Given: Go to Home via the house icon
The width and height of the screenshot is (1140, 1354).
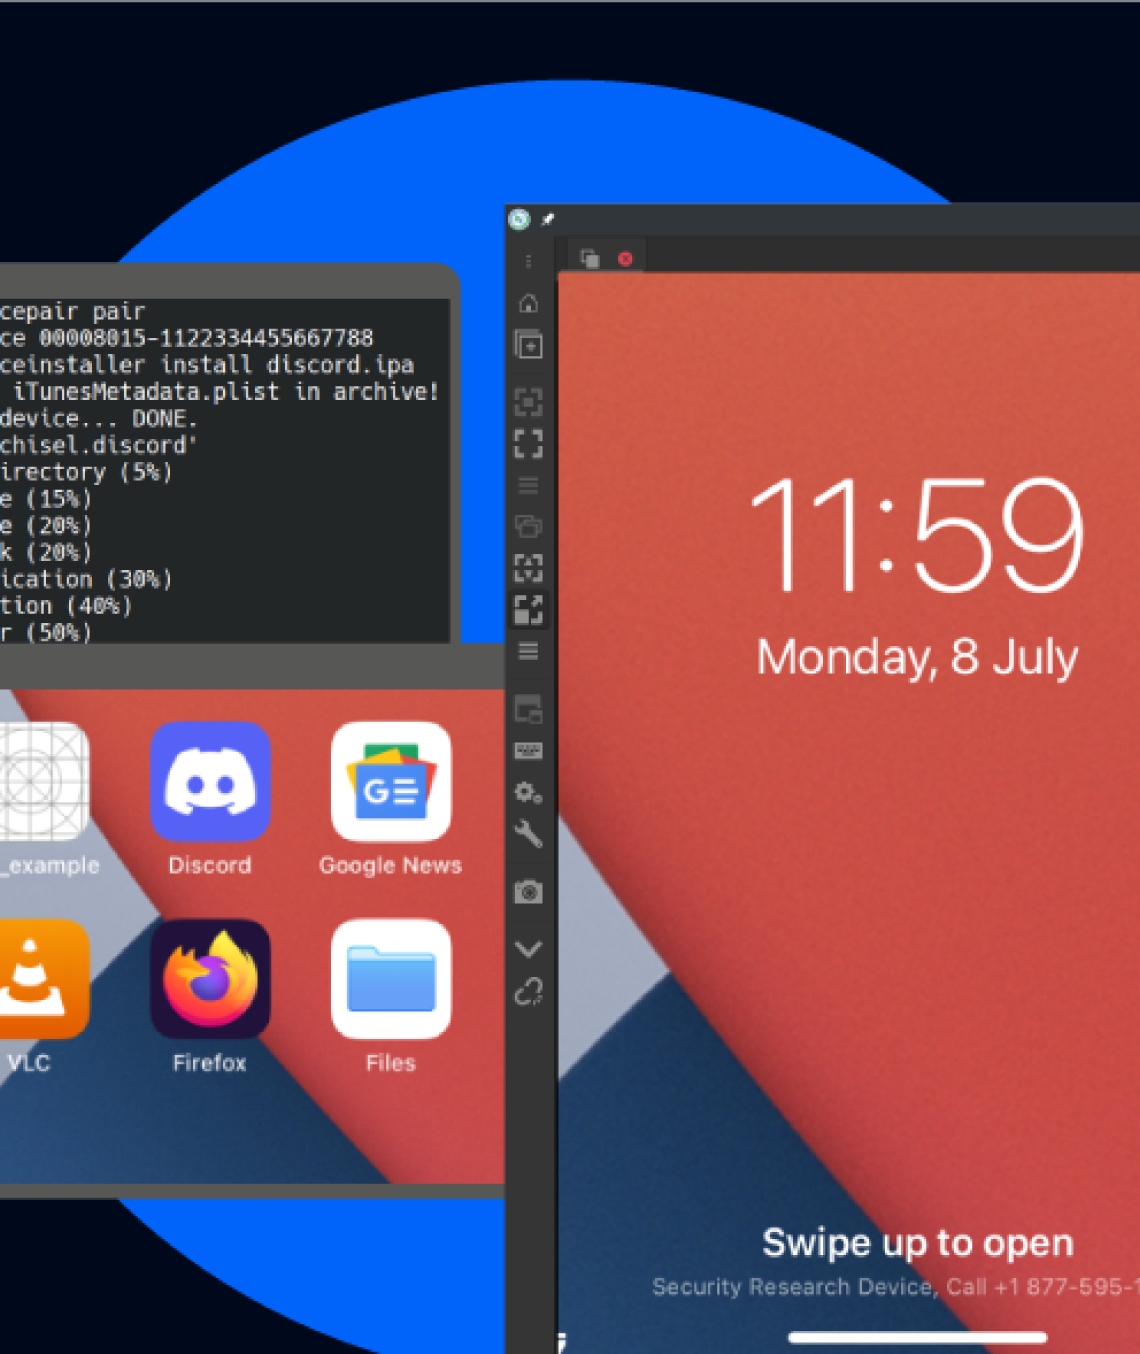Looking at the screenshot, I should click(x=528, y=303).
